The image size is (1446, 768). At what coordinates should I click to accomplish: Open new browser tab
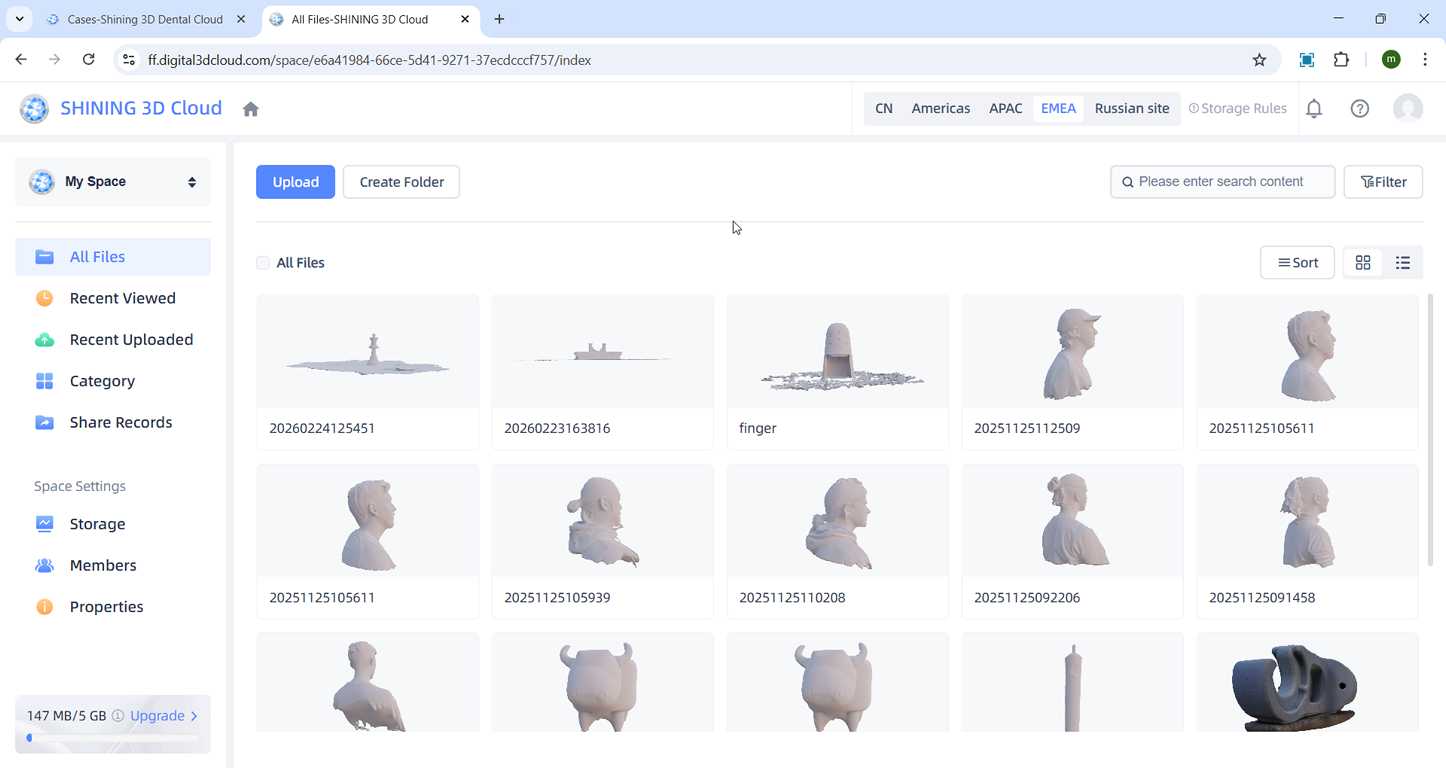(499, 19)
